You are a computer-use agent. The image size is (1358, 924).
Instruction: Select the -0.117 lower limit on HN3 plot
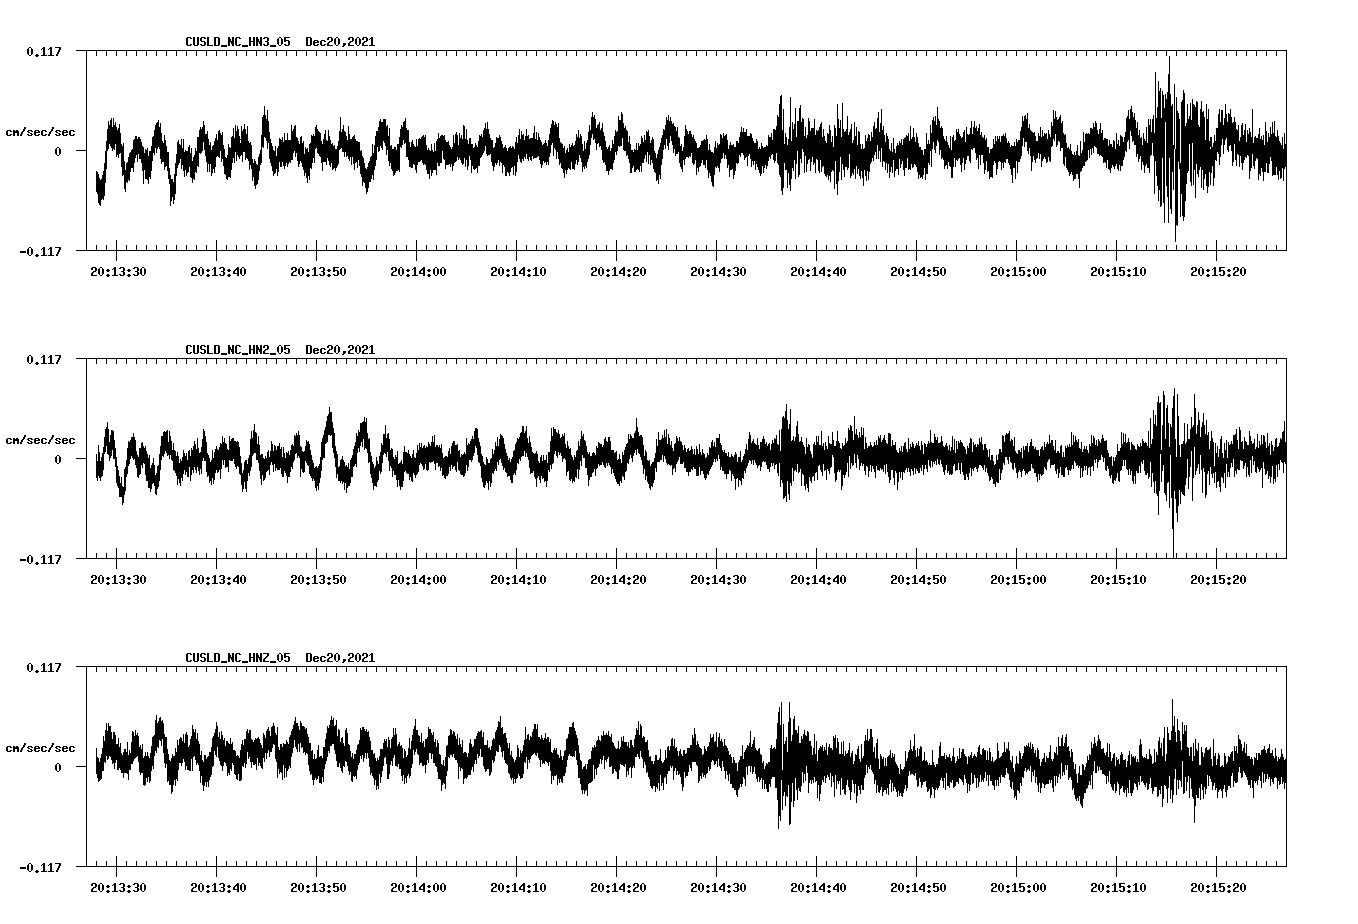pos(40,251)
